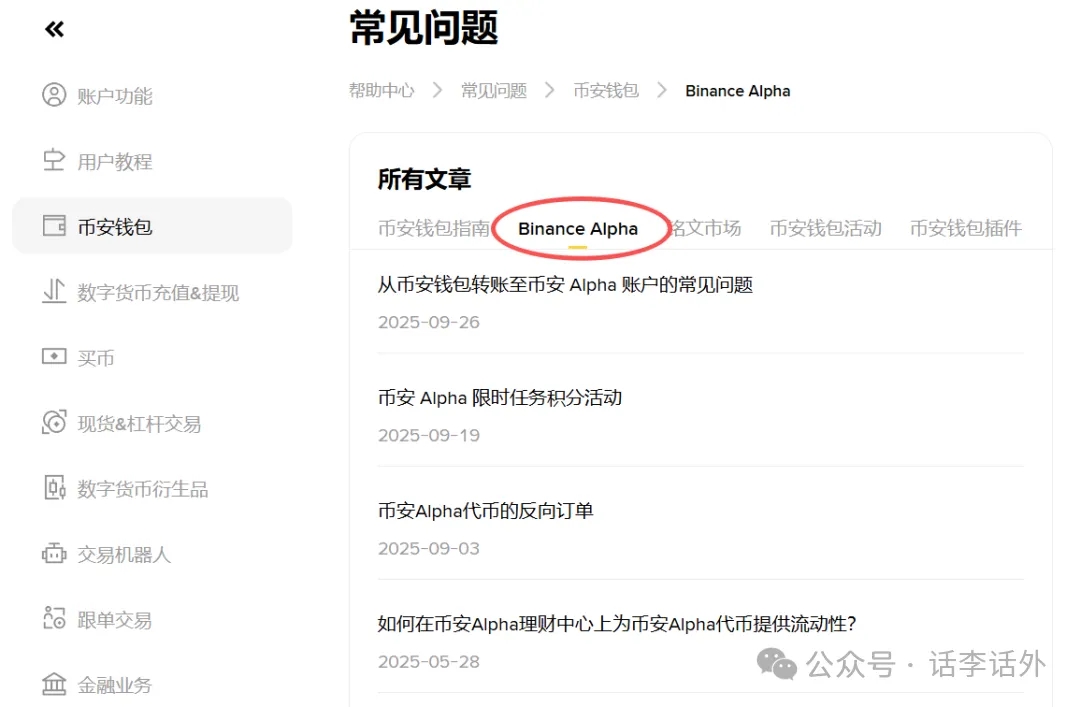
Task: Click the chevron between 常见问题 and 币安钱包
Action: pyautogui.click(x=548, y=90)
